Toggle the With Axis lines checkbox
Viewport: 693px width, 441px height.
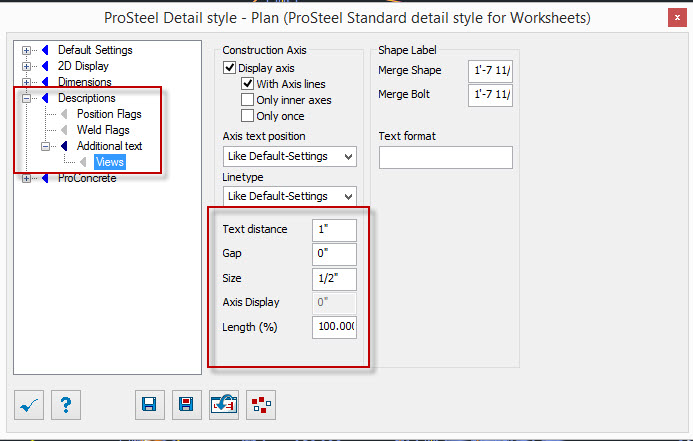pyautogui.click(x=248, y=84)
